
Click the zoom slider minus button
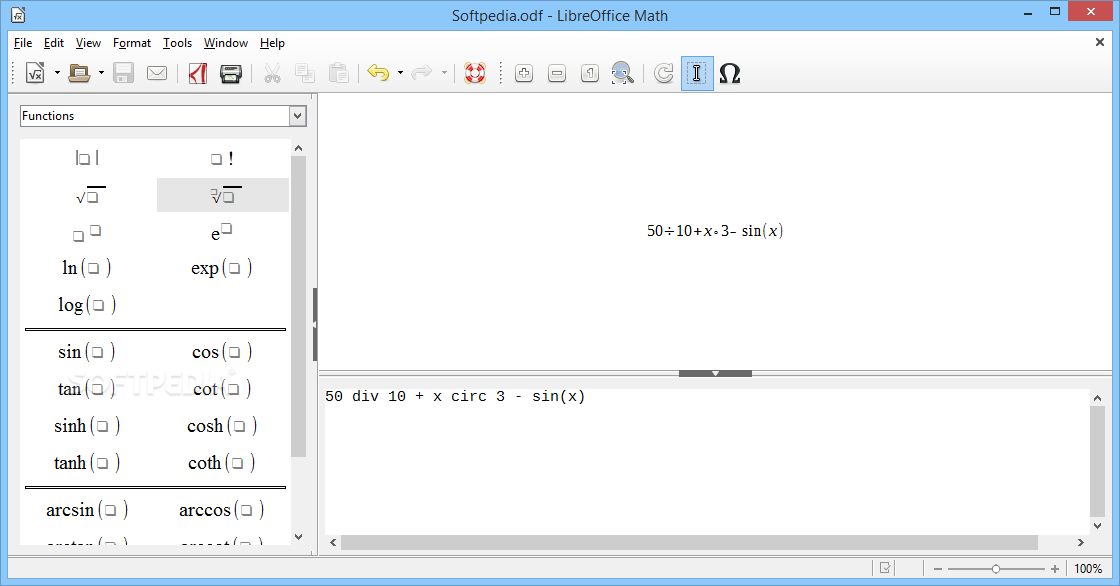938,569
